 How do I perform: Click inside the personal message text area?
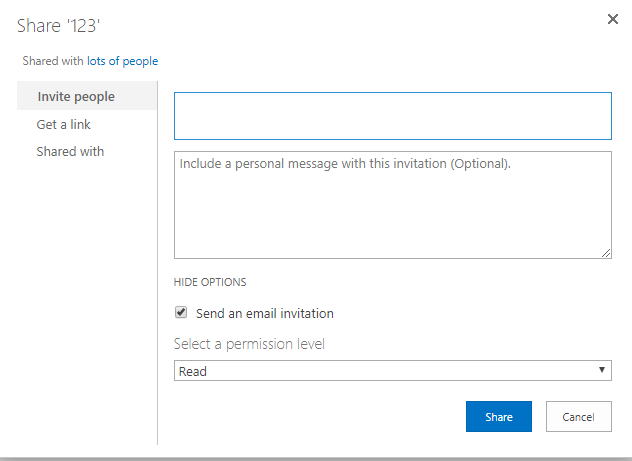pos(393,205)
